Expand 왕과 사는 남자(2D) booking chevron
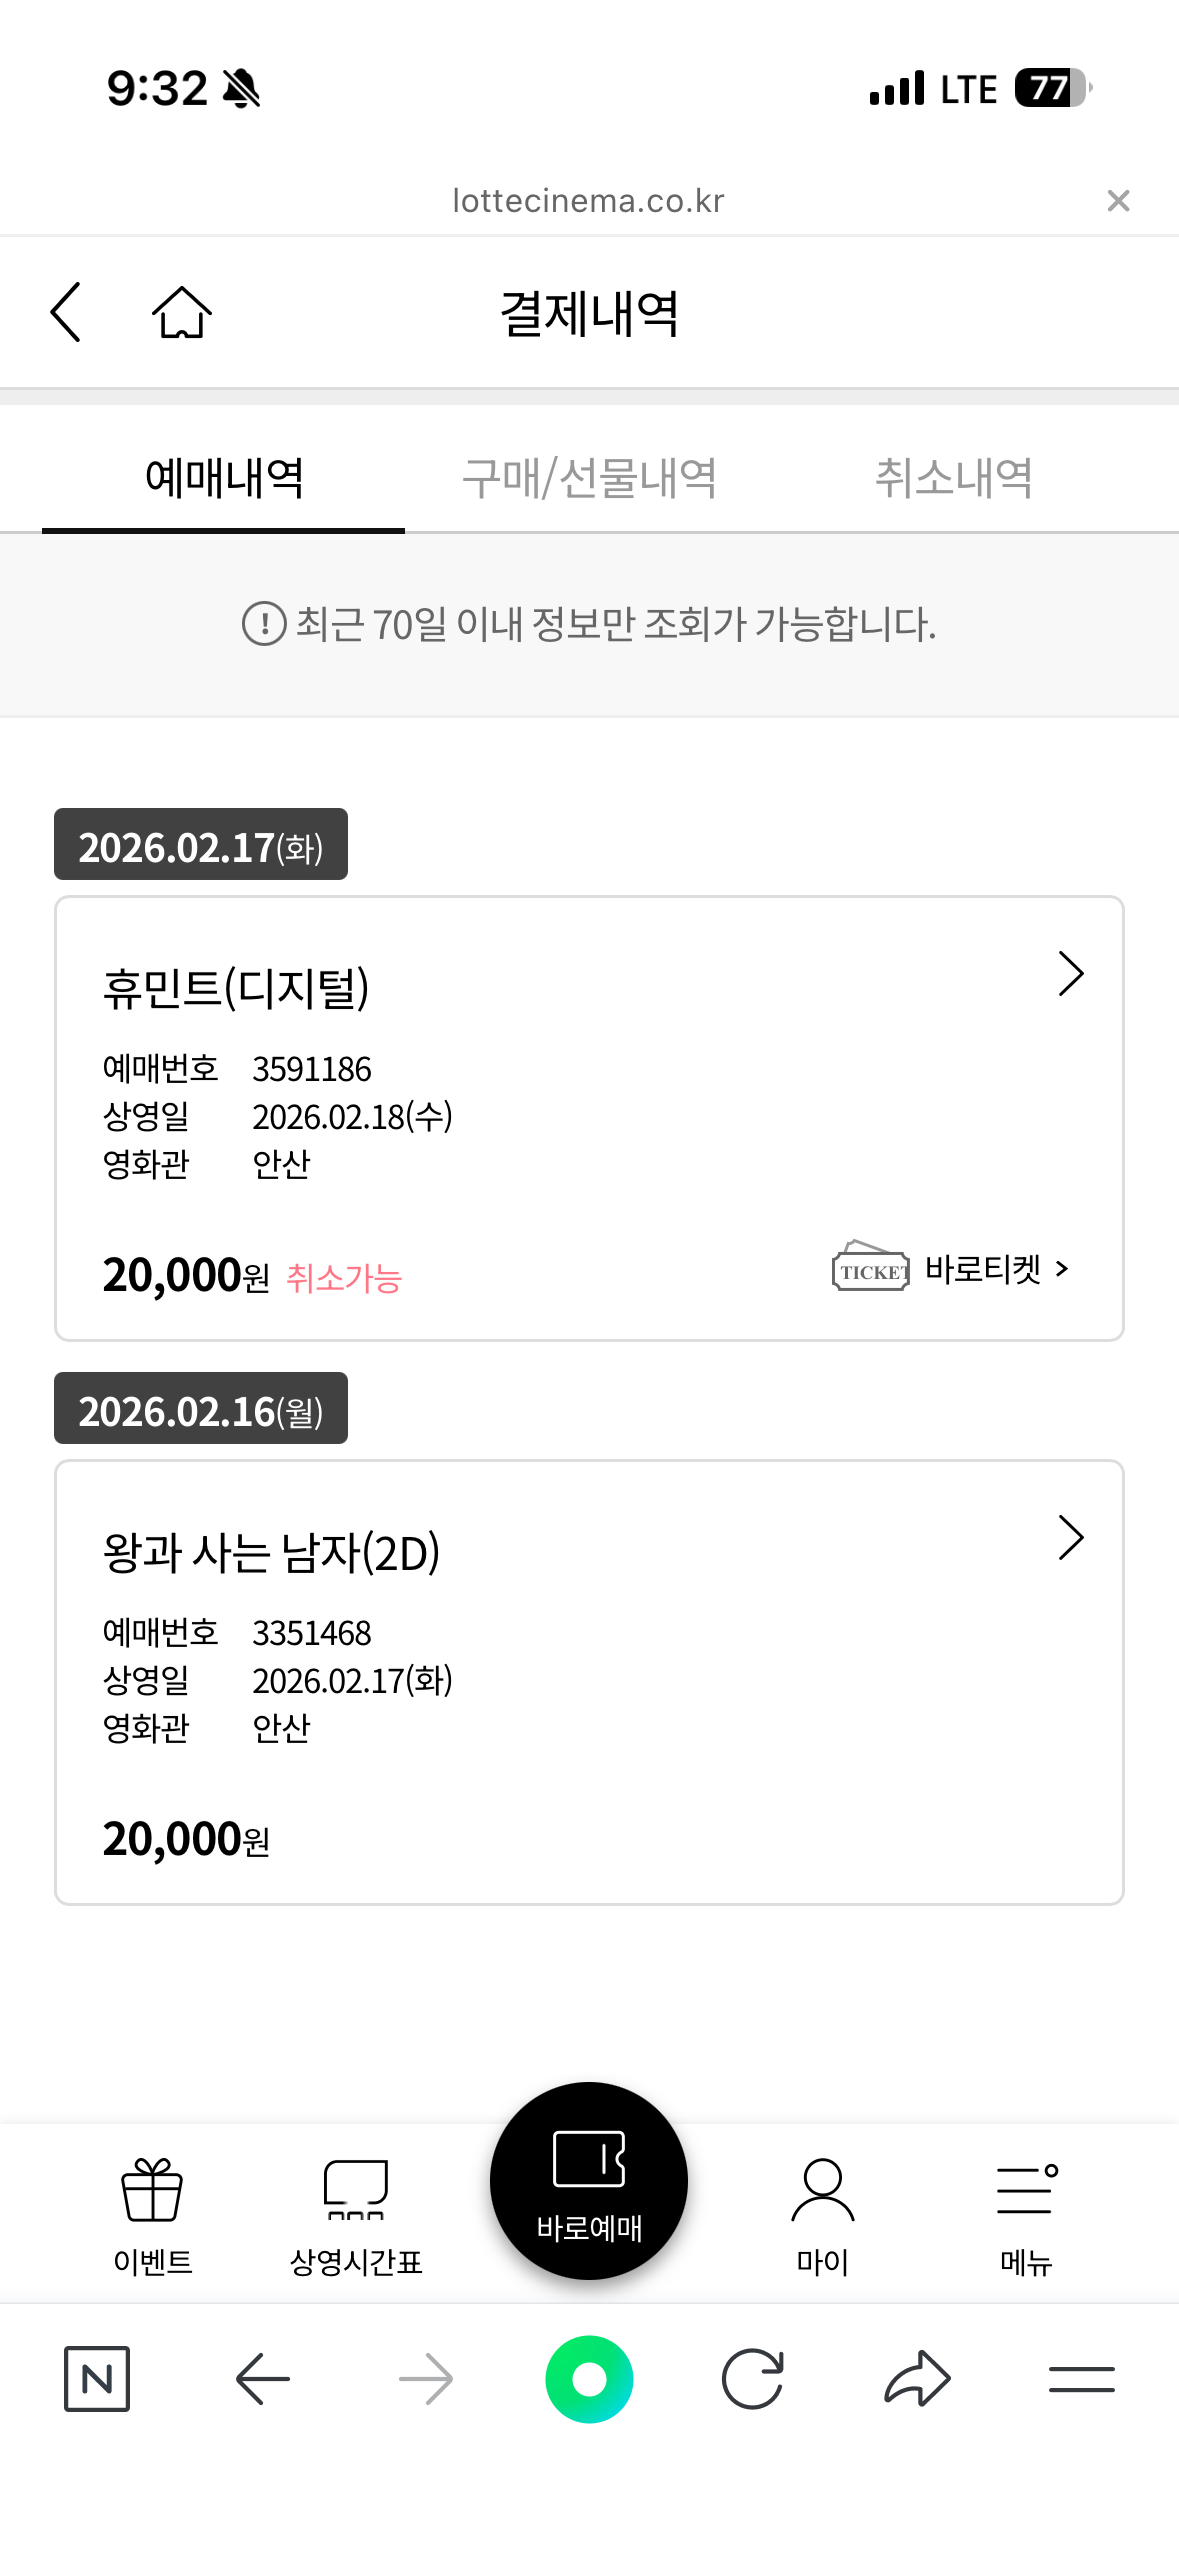Image resolution: width=1179 pixels, height=2556 pixels. [x=1070, y=1538]
